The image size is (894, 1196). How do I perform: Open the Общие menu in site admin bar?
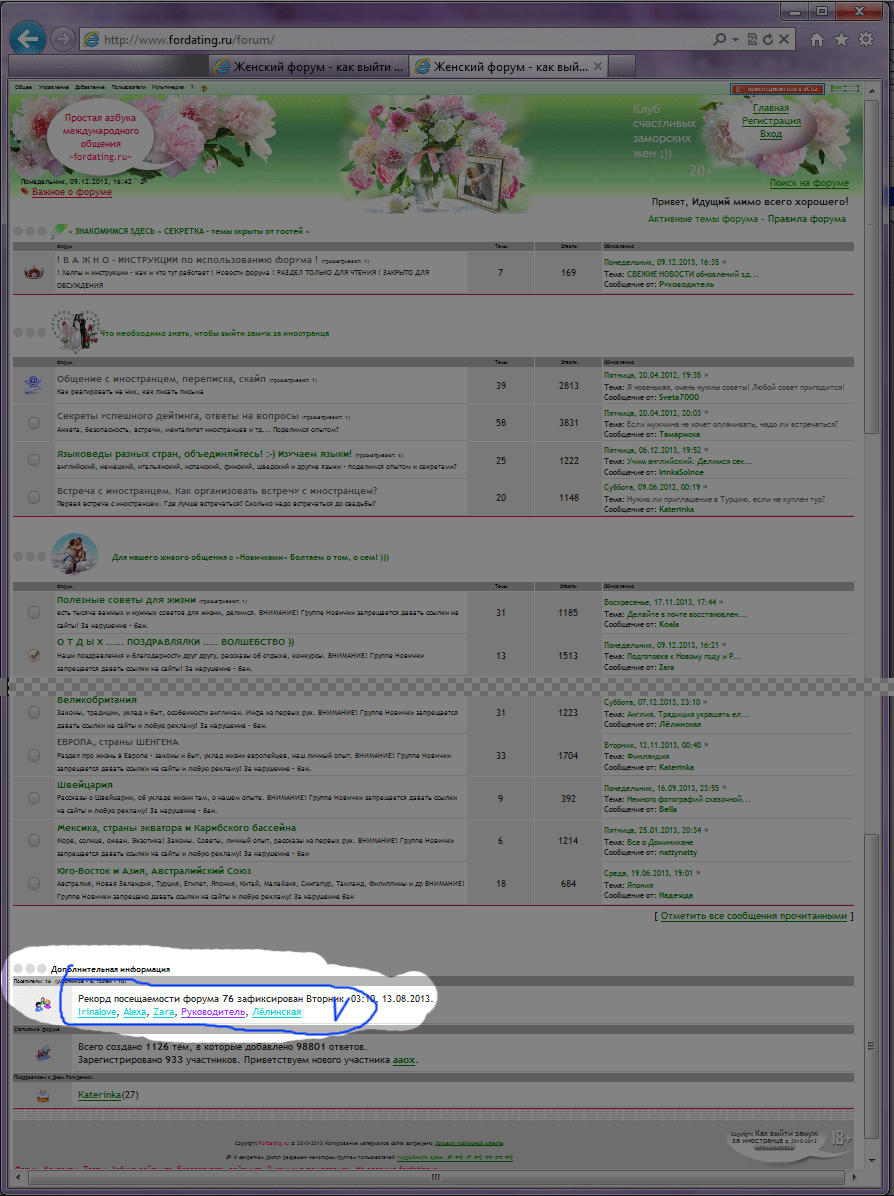pyautogui.click(x=24, y=88)
